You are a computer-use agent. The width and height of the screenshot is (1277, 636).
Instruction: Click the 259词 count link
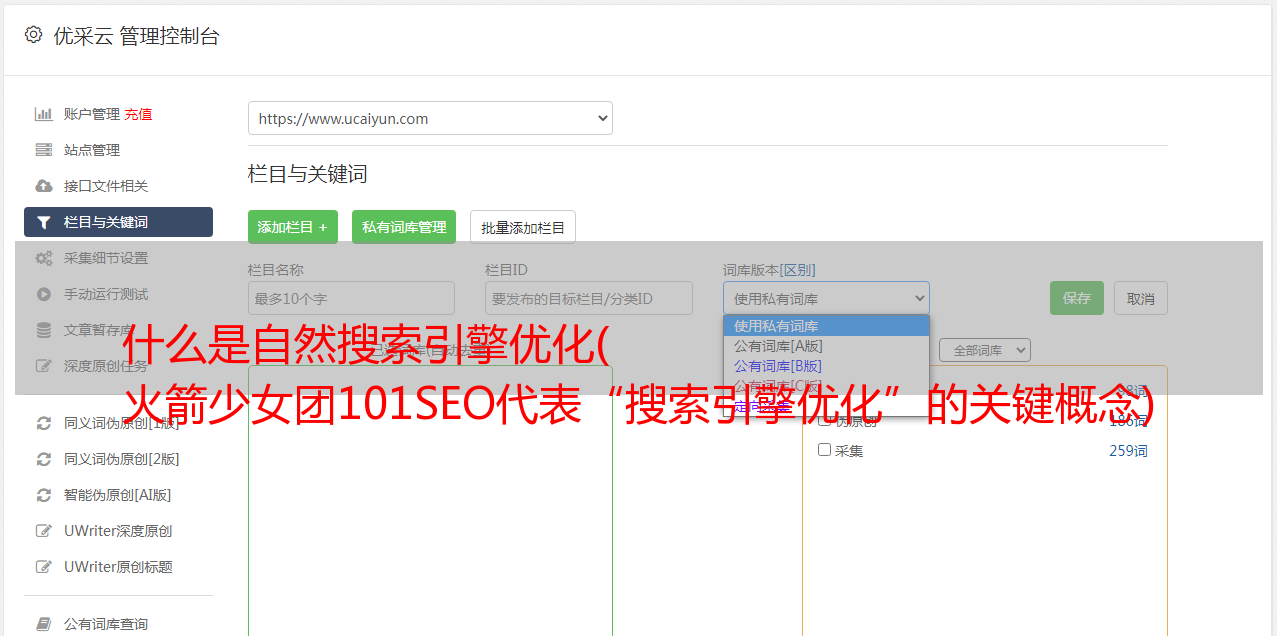(x=1128, y=451)
